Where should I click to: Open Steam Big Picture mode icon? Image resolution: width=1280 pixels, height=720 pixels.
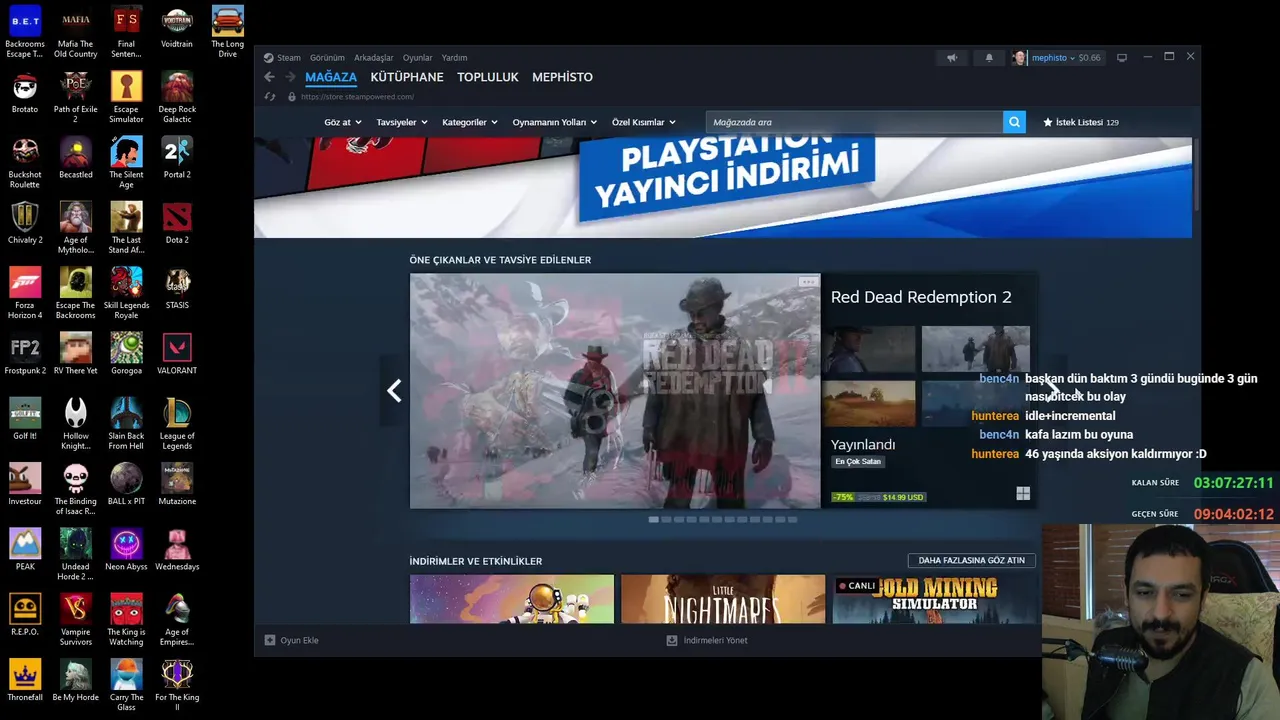pos(1122,58)
